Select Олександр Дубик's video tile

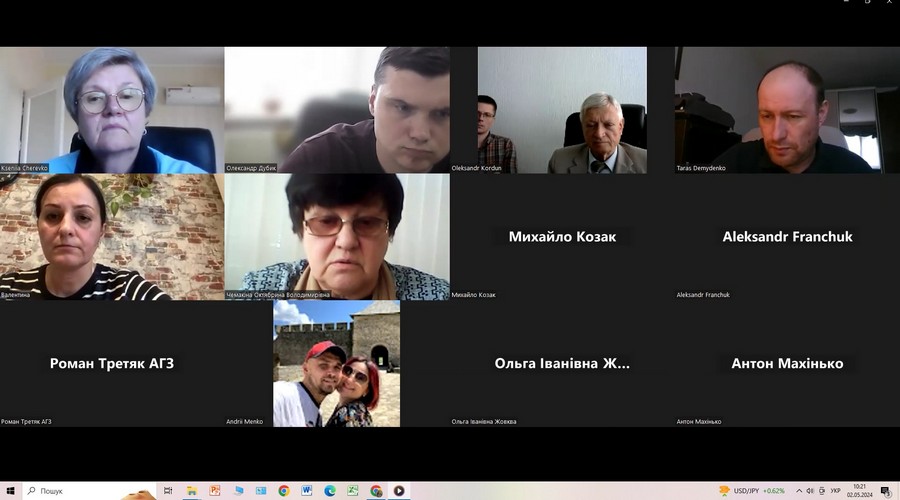pyautogui.click(x=337, y=110)
